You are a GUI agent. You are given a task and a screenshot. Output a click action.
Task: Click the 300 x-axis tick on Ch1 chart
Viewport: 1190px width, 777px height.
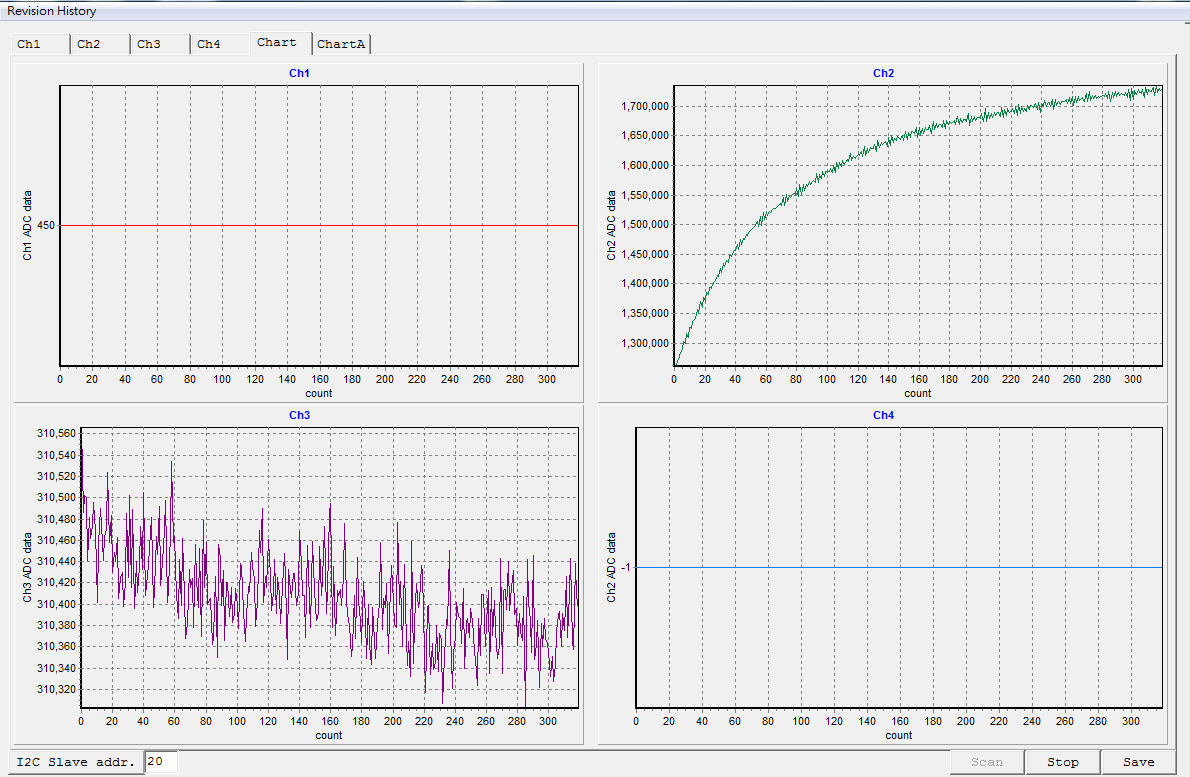[x=547, y=379]
